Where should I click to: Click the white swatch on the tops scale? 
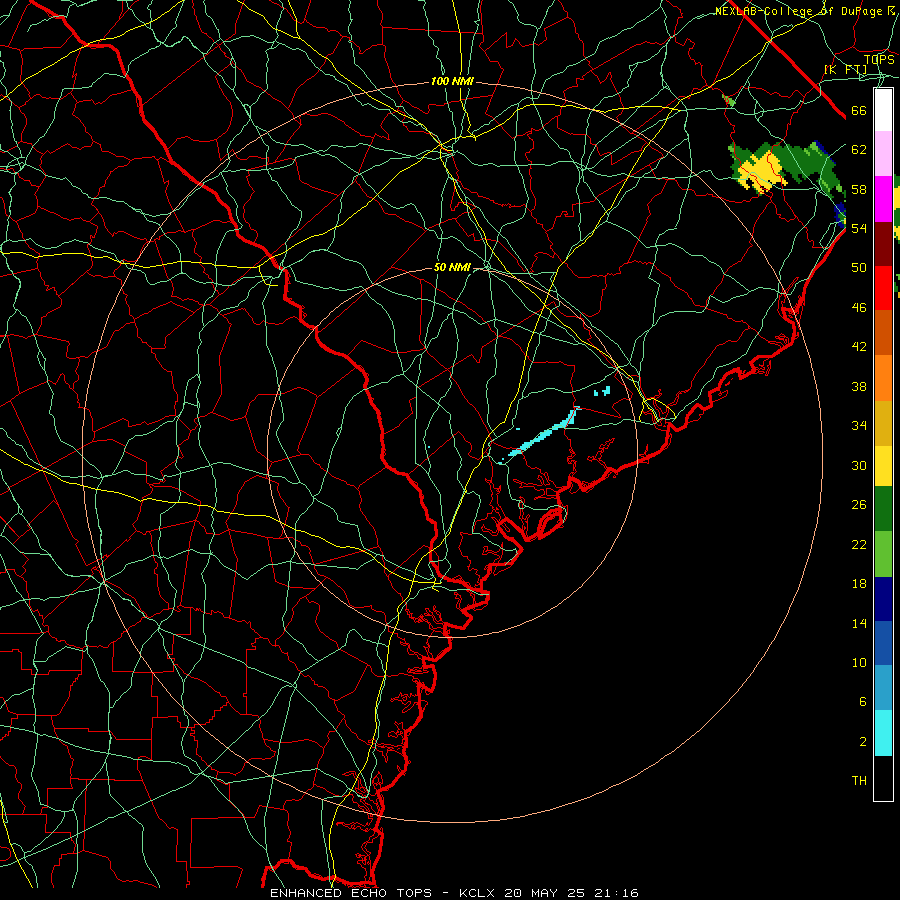pos(883,110)
